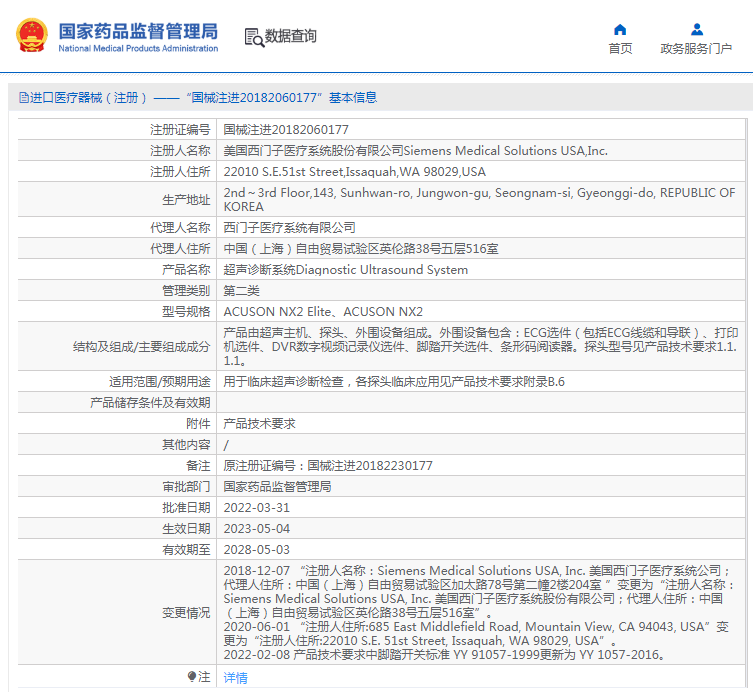
Task: Click the 生效日期 row label
Action: pyautogui.click(x=186, y=529)
